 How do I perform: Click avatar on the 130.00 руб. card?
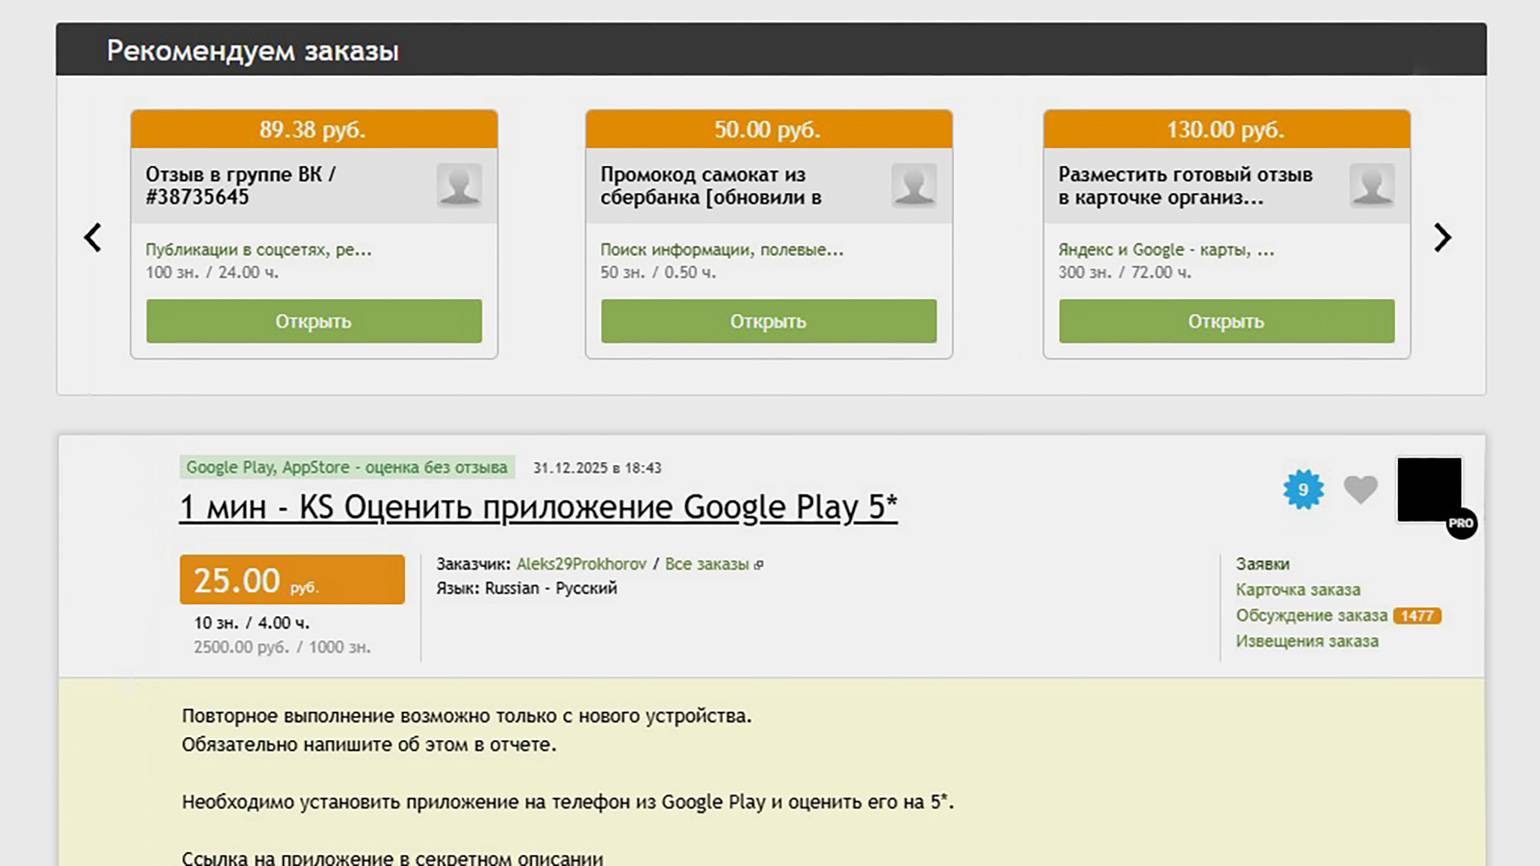[x=1371, y=186]
